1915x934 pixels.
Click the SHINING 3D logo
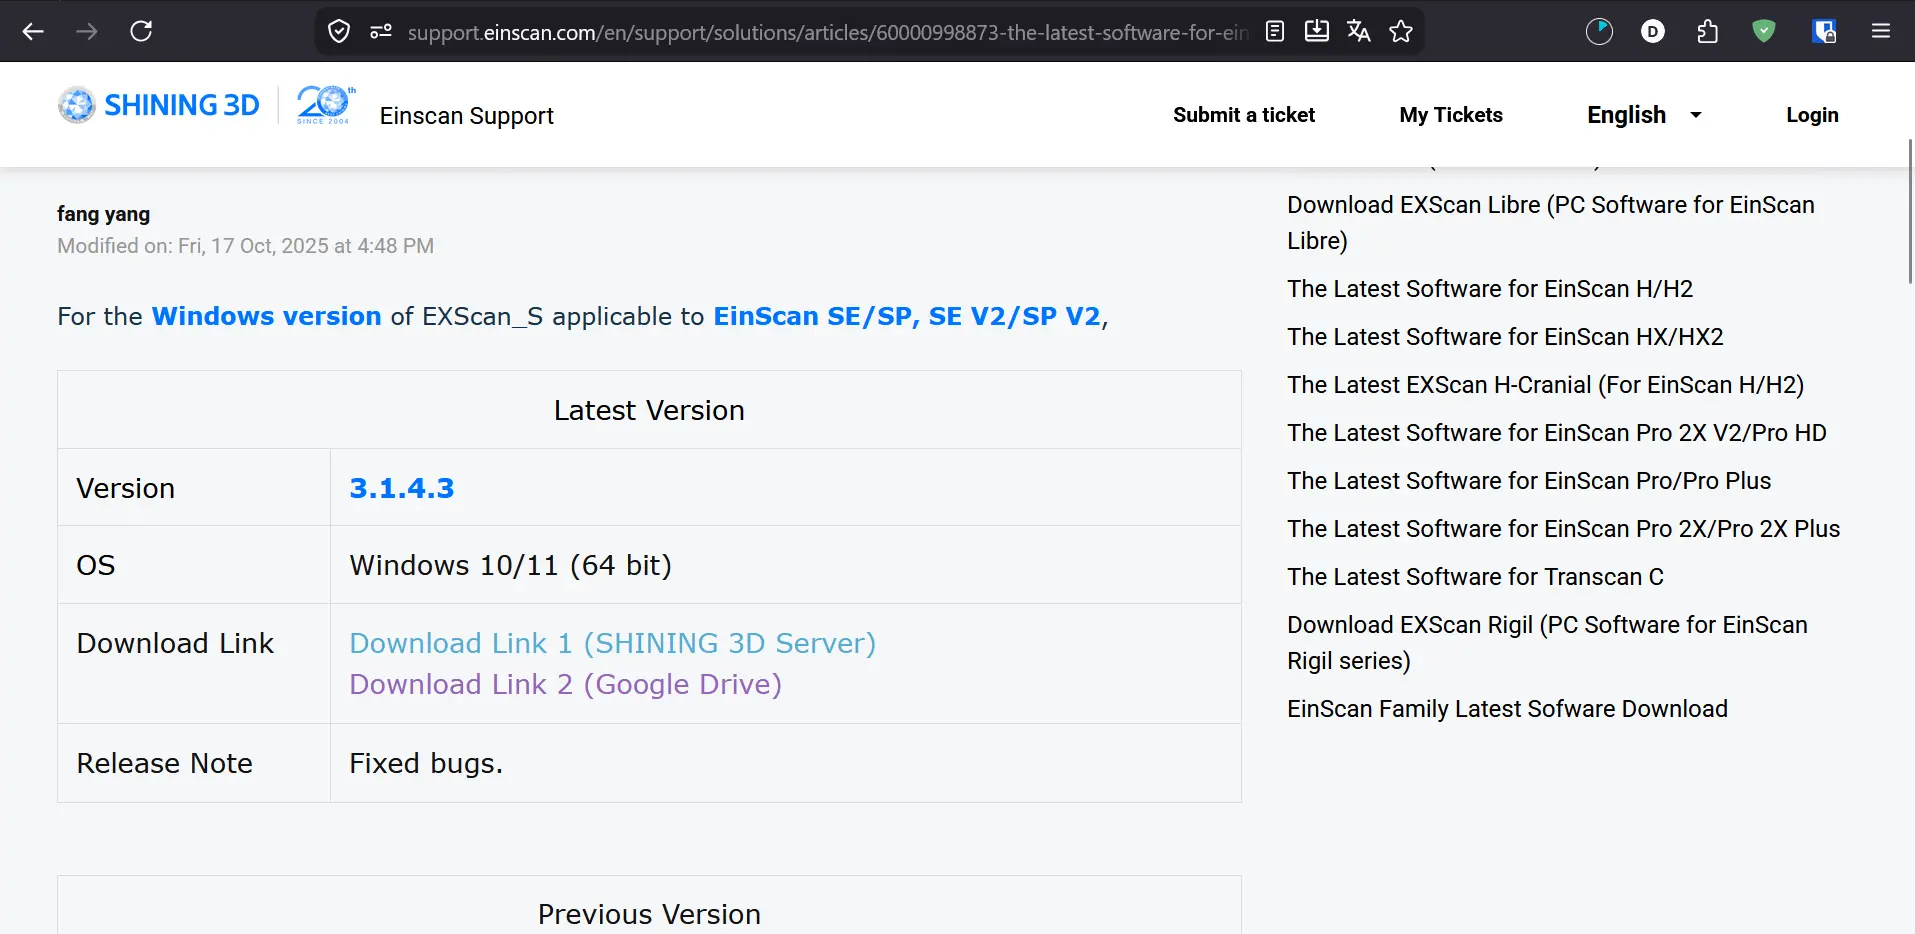(159, 105)
